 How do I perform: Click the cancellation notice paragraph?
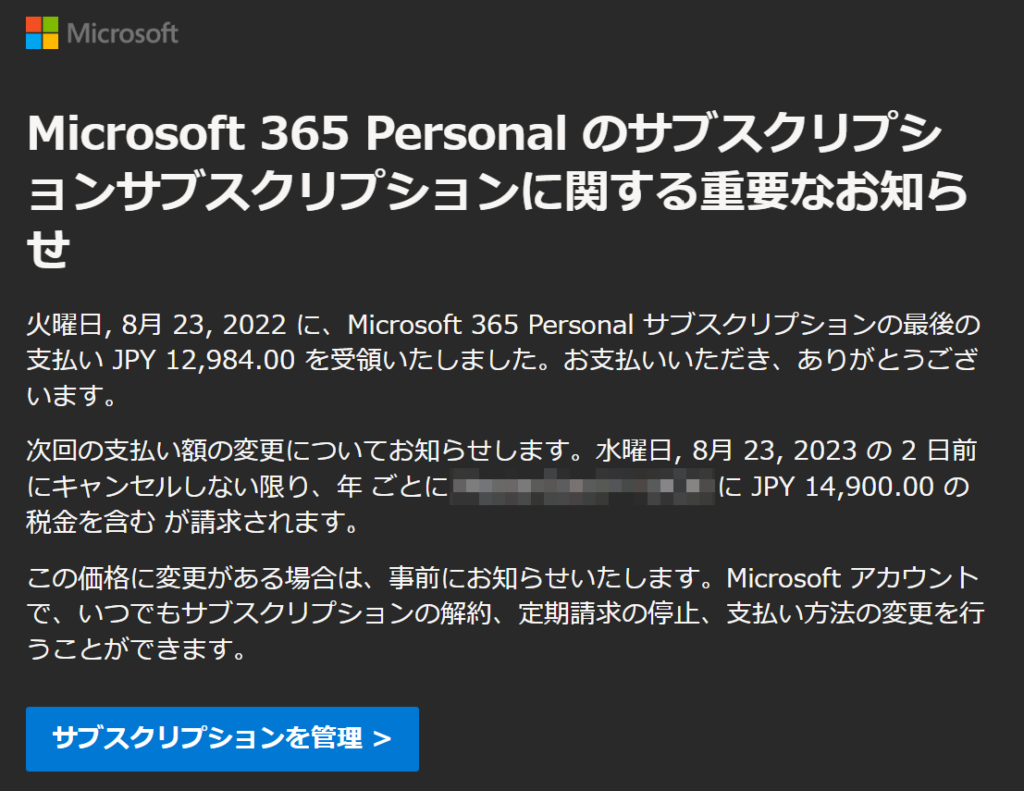[500, 488]
